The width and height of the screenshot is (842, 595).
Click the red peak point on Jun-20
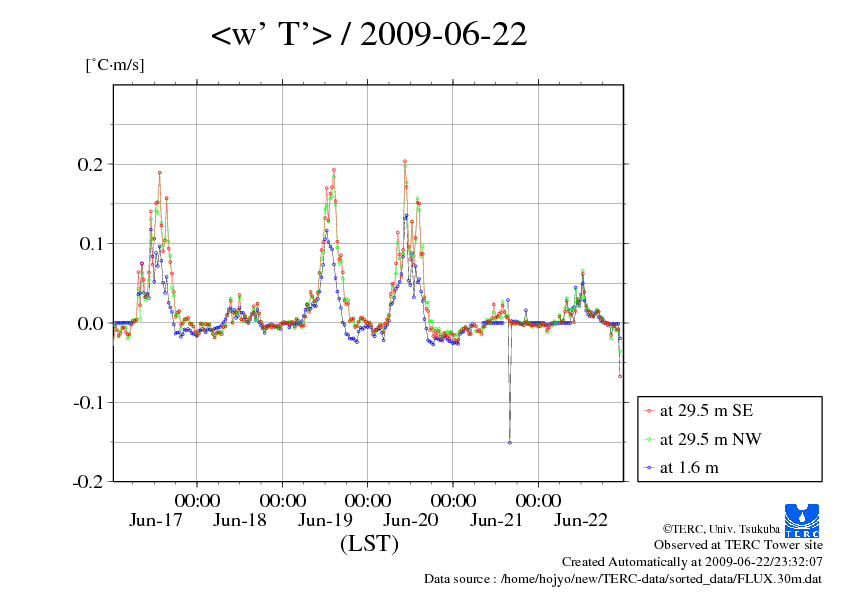(x=405, y=161)
